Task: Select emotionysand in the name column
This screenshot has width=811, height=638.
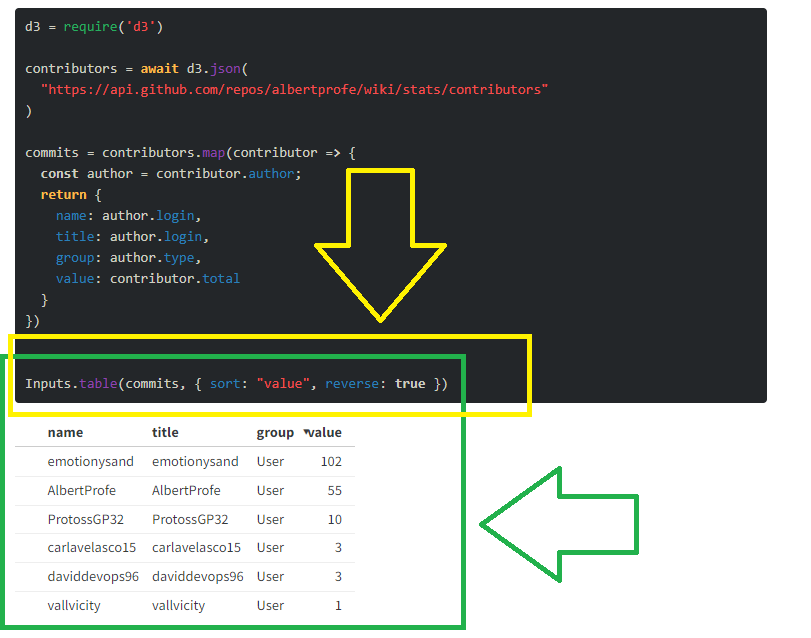Action: 91,462
